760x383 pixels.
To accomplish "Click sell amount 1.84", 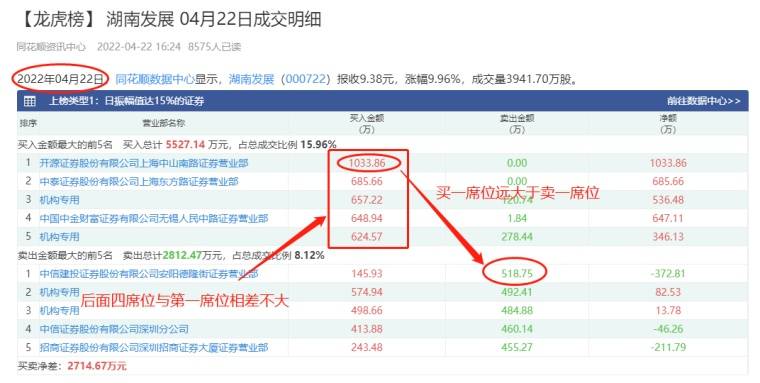I will point(517,218).
